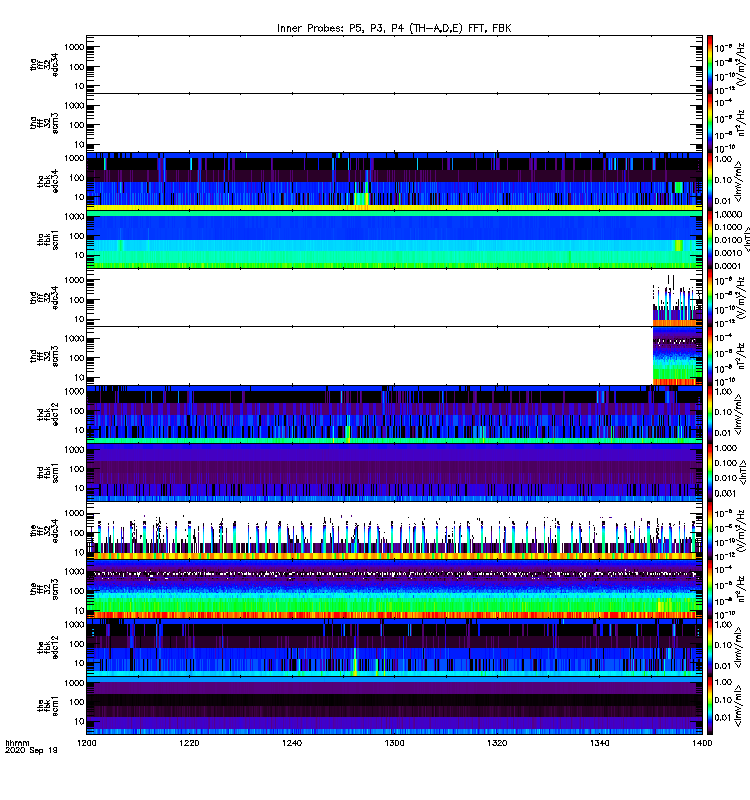Click the thd fff scm3 data burst near 1355
The height and width of the screenshot is (800, 750).
coord(678,356)
